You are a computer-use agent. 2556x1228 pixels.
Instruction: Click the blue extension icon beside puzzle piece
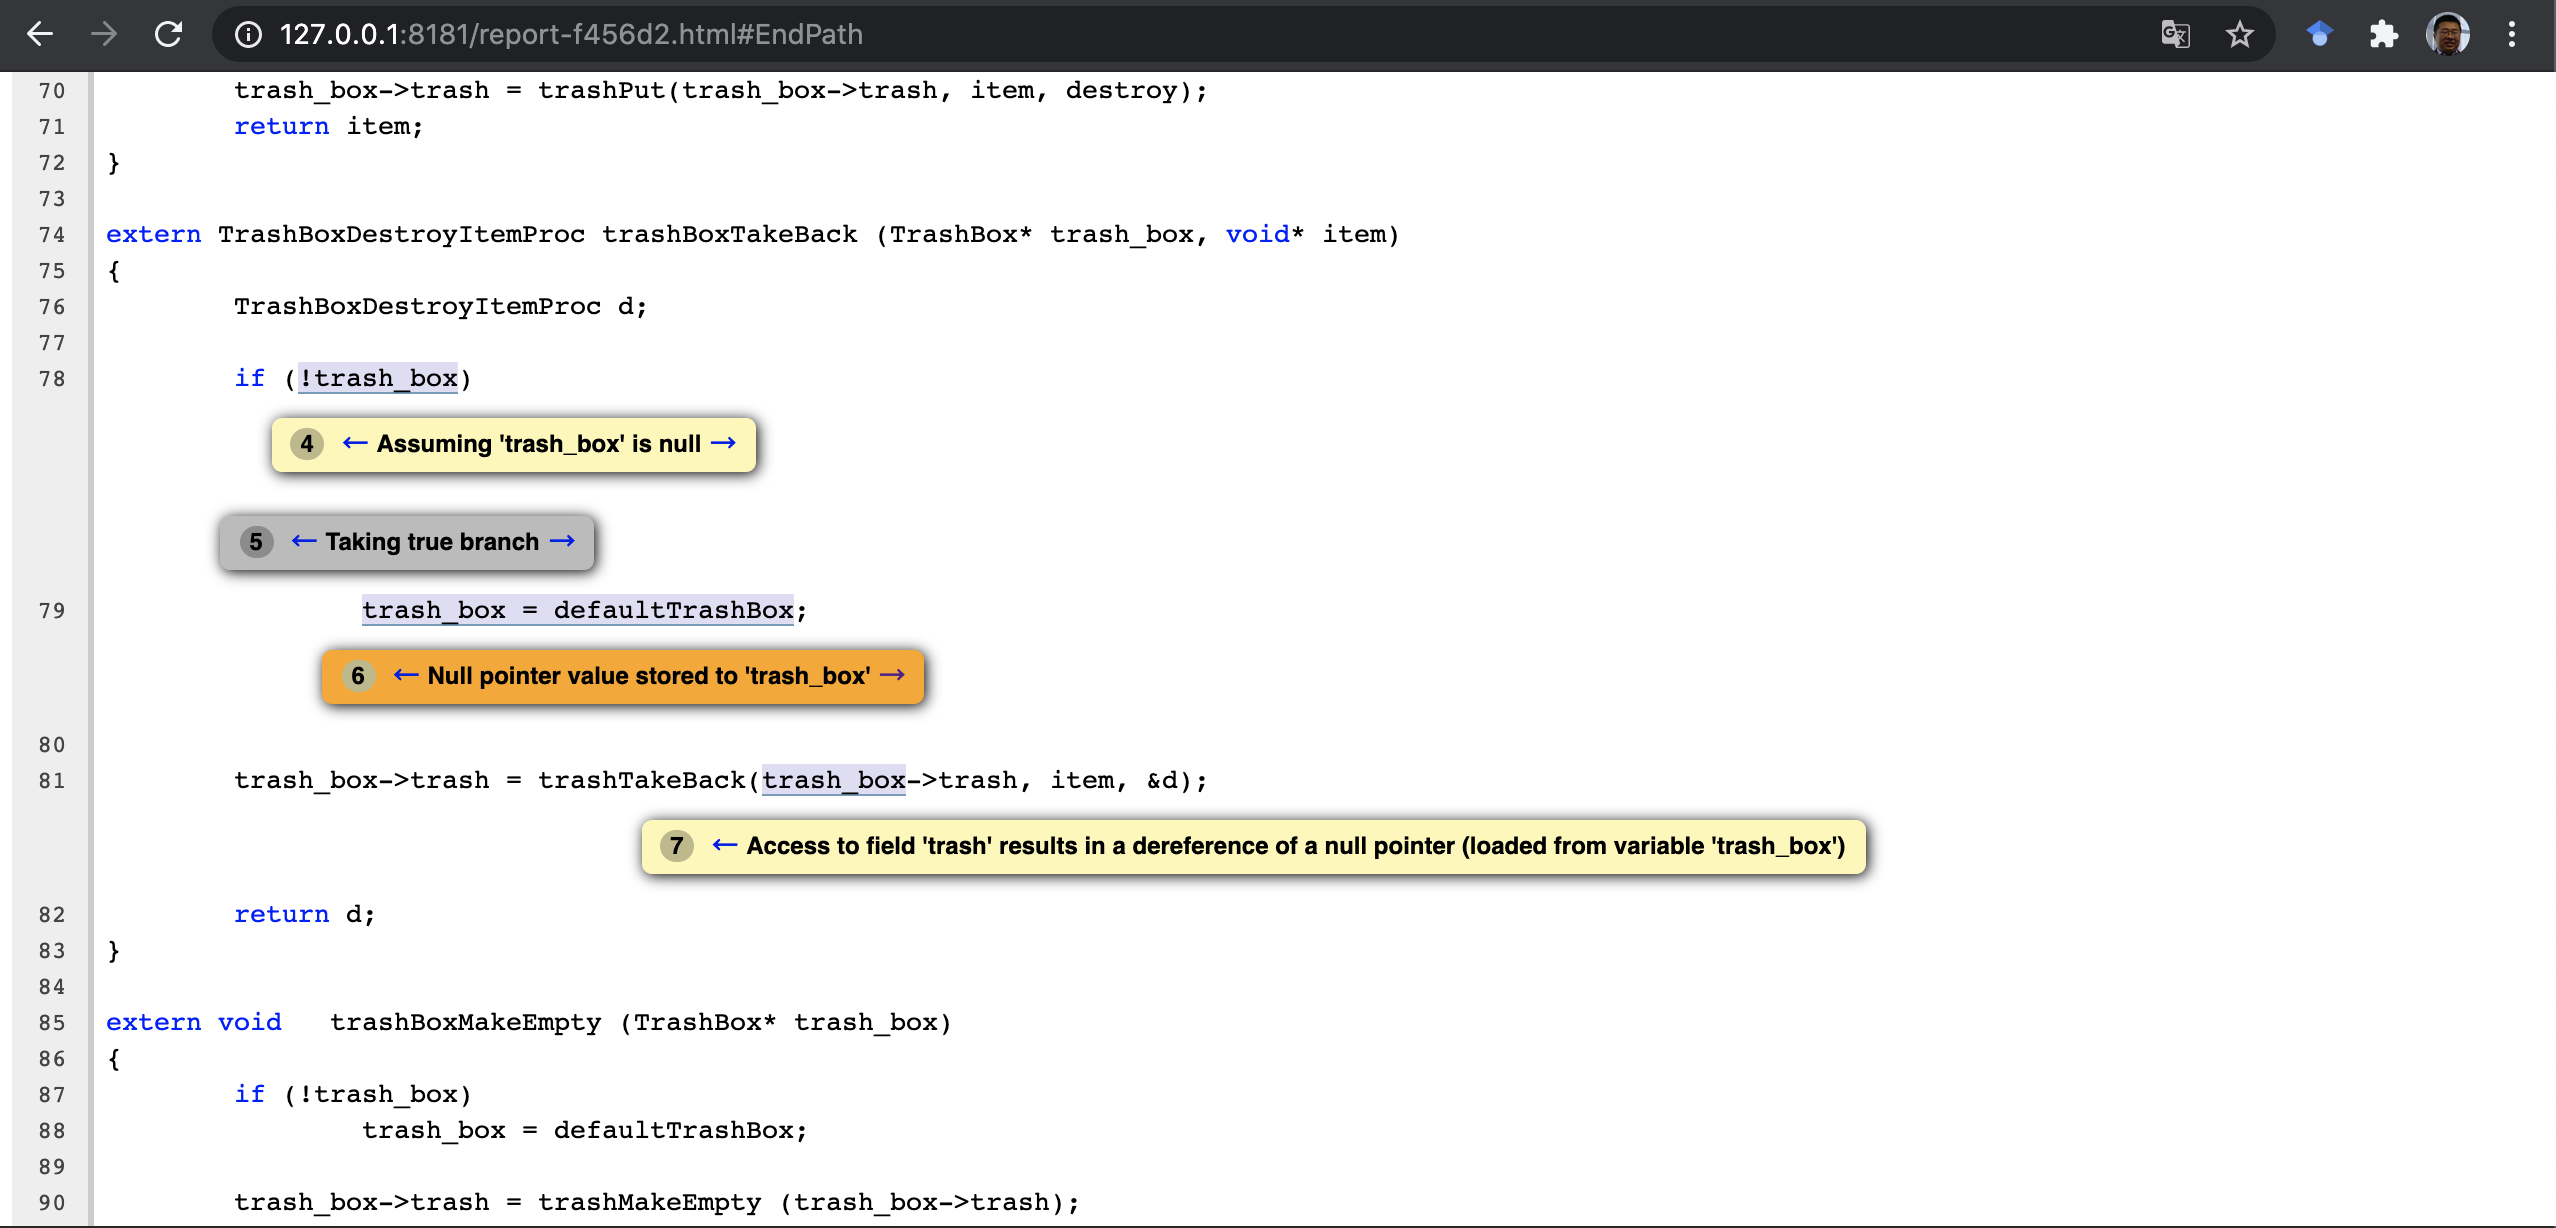[x=2319, y=35]
